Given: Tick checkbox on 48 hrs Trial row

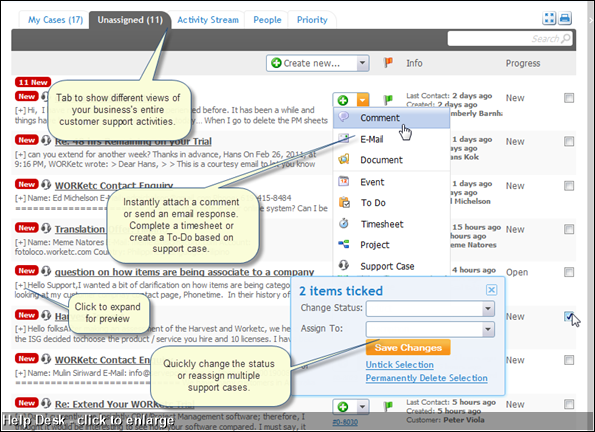Looking at the screenshot, I should tap(569, 142).
